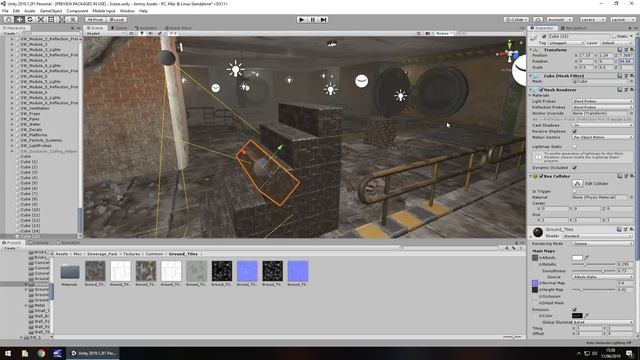Open the Cast Shadows dropdown

(x=602, y=125)
